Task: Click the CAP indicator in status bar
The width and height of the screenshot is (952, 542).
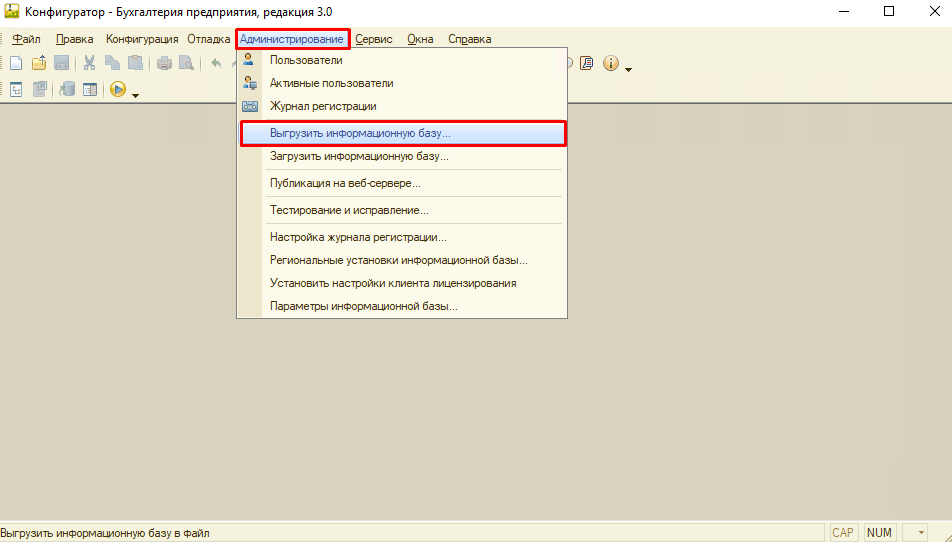Action: pyautogui.click(x=843, y=533)
